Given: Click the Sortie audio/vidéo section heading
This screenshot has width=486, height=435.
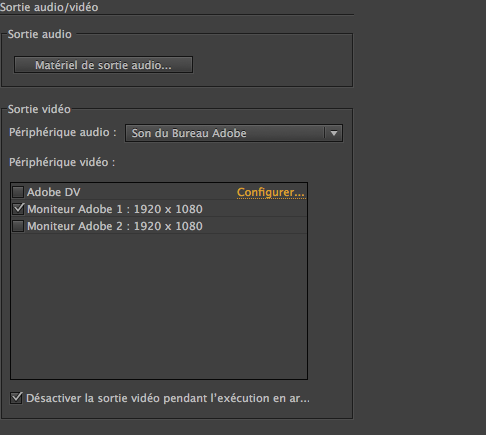Looking at the screenshot, I should coord(49,7).
